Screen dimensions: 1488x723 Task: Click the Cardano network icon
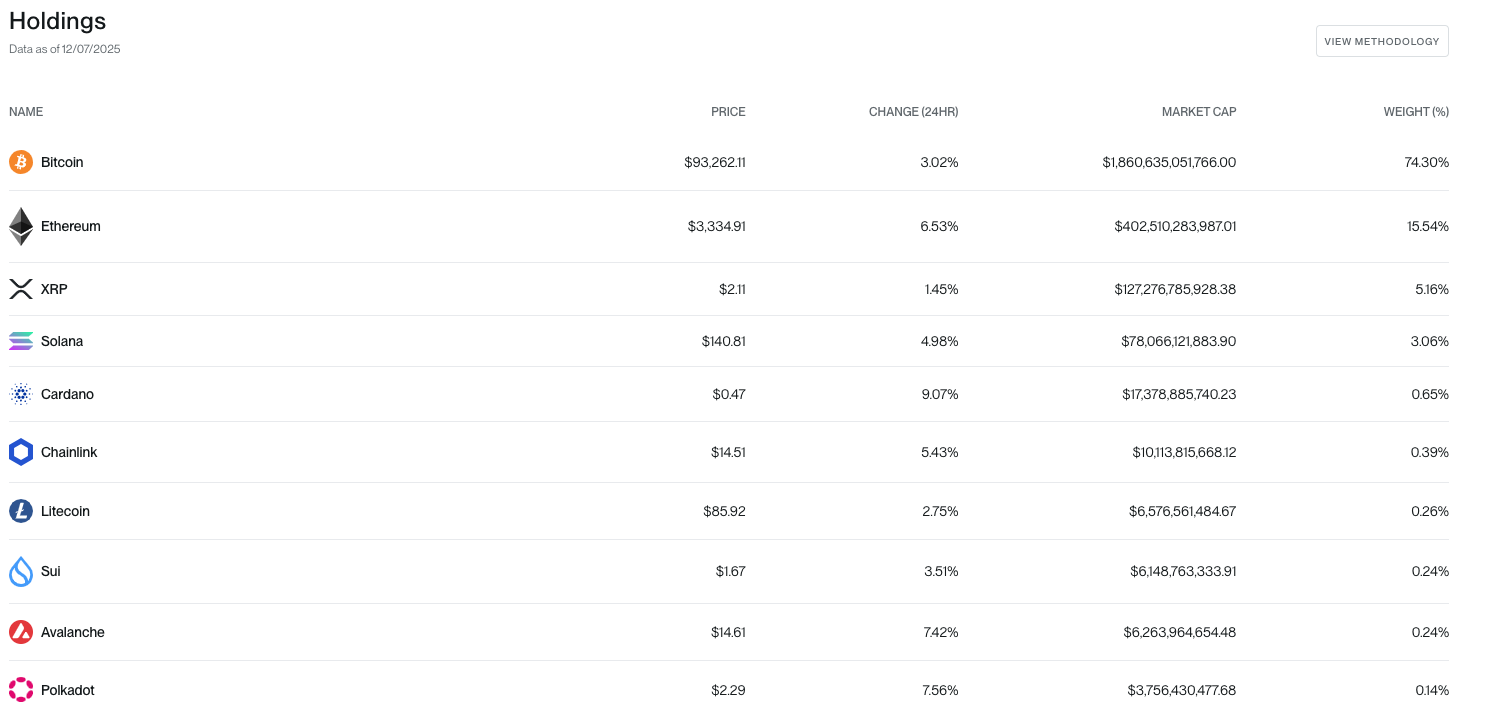[20, 394]
